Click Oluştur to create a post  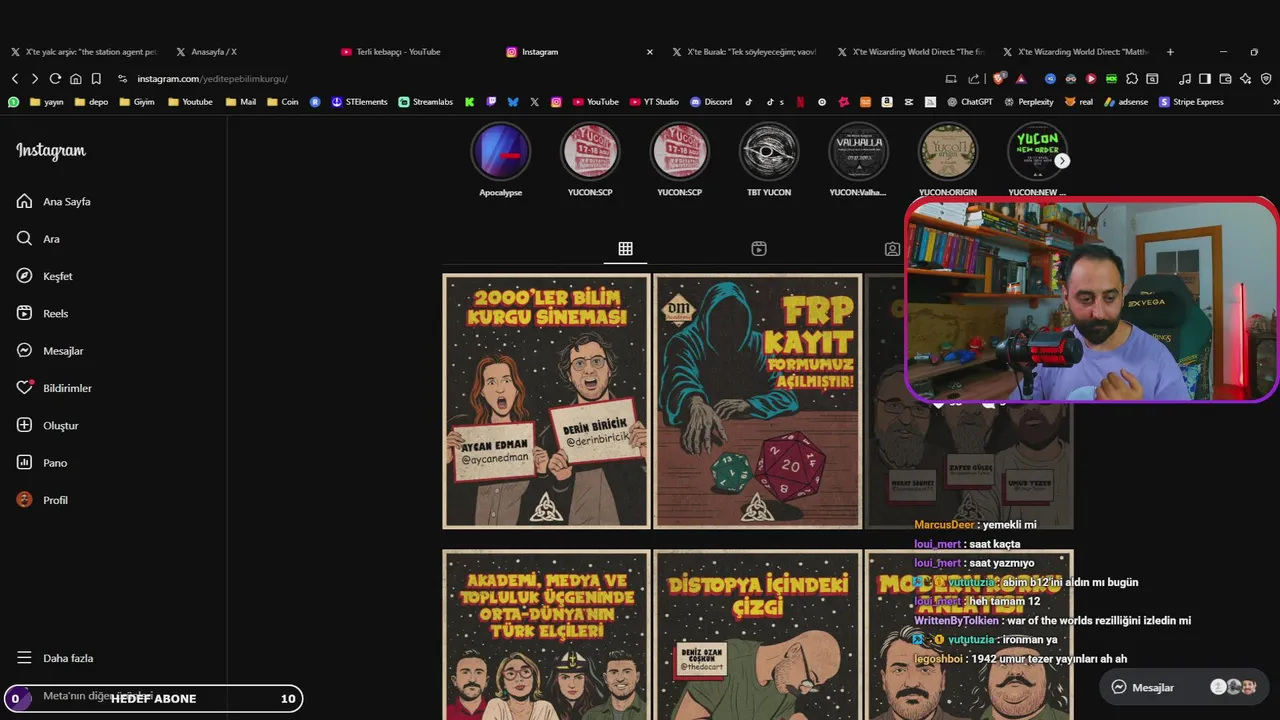point(48,425)
